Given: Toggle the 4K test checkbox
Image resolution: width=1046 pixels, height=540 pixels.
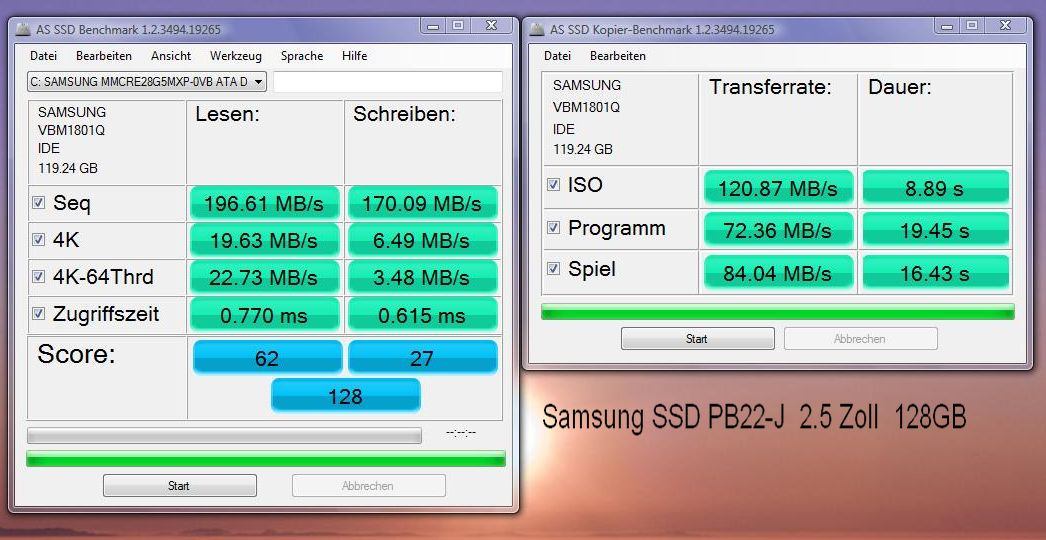Looking at the screenshot, I should 39,240.
